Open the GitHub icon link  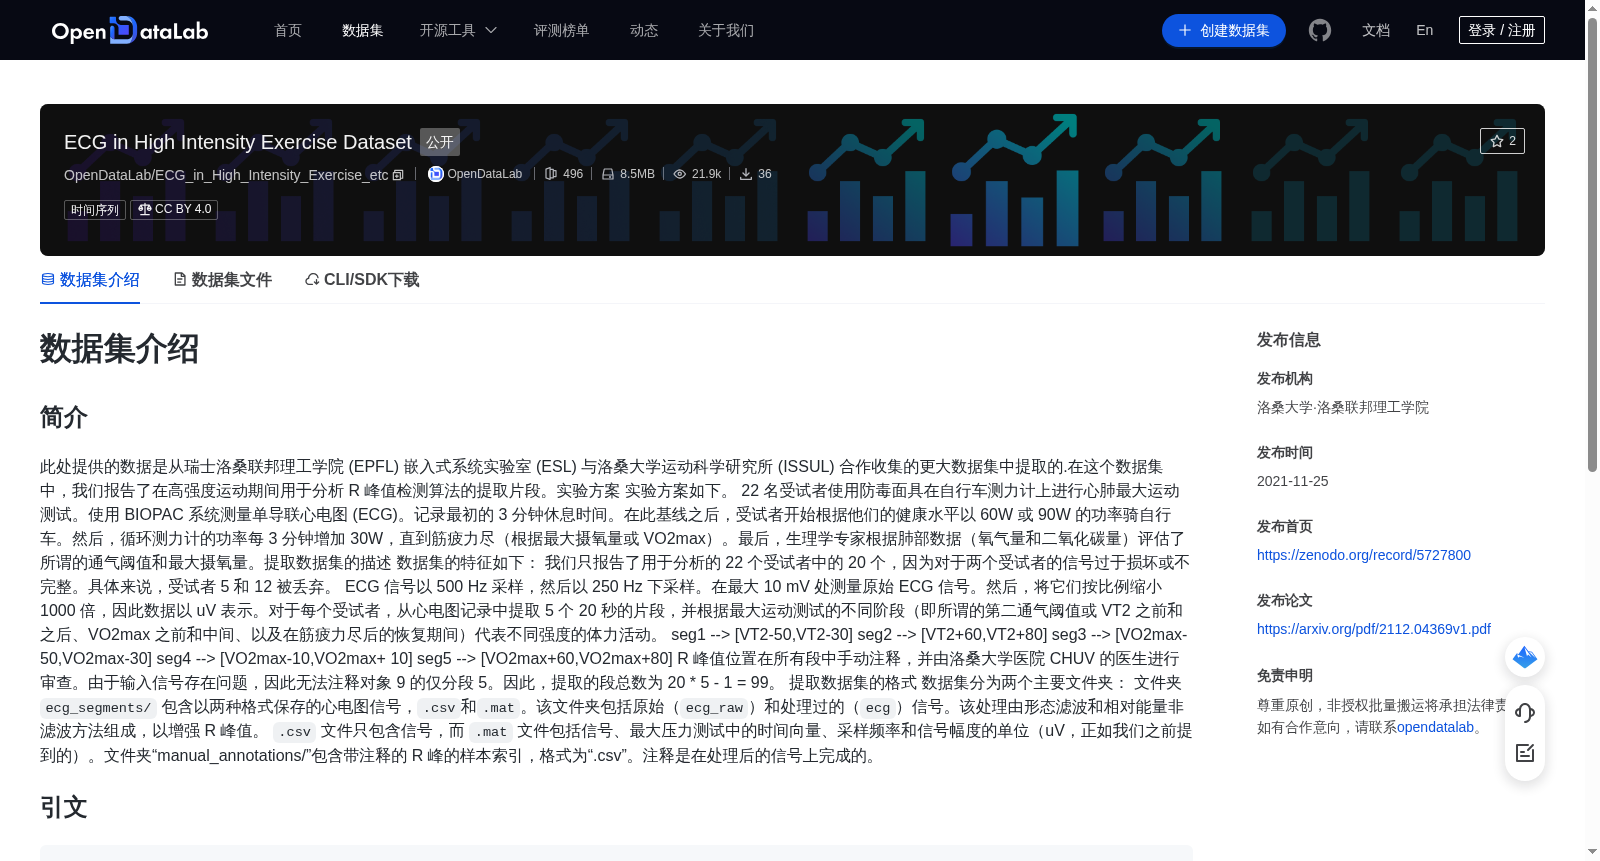(x=1320, y=30)
